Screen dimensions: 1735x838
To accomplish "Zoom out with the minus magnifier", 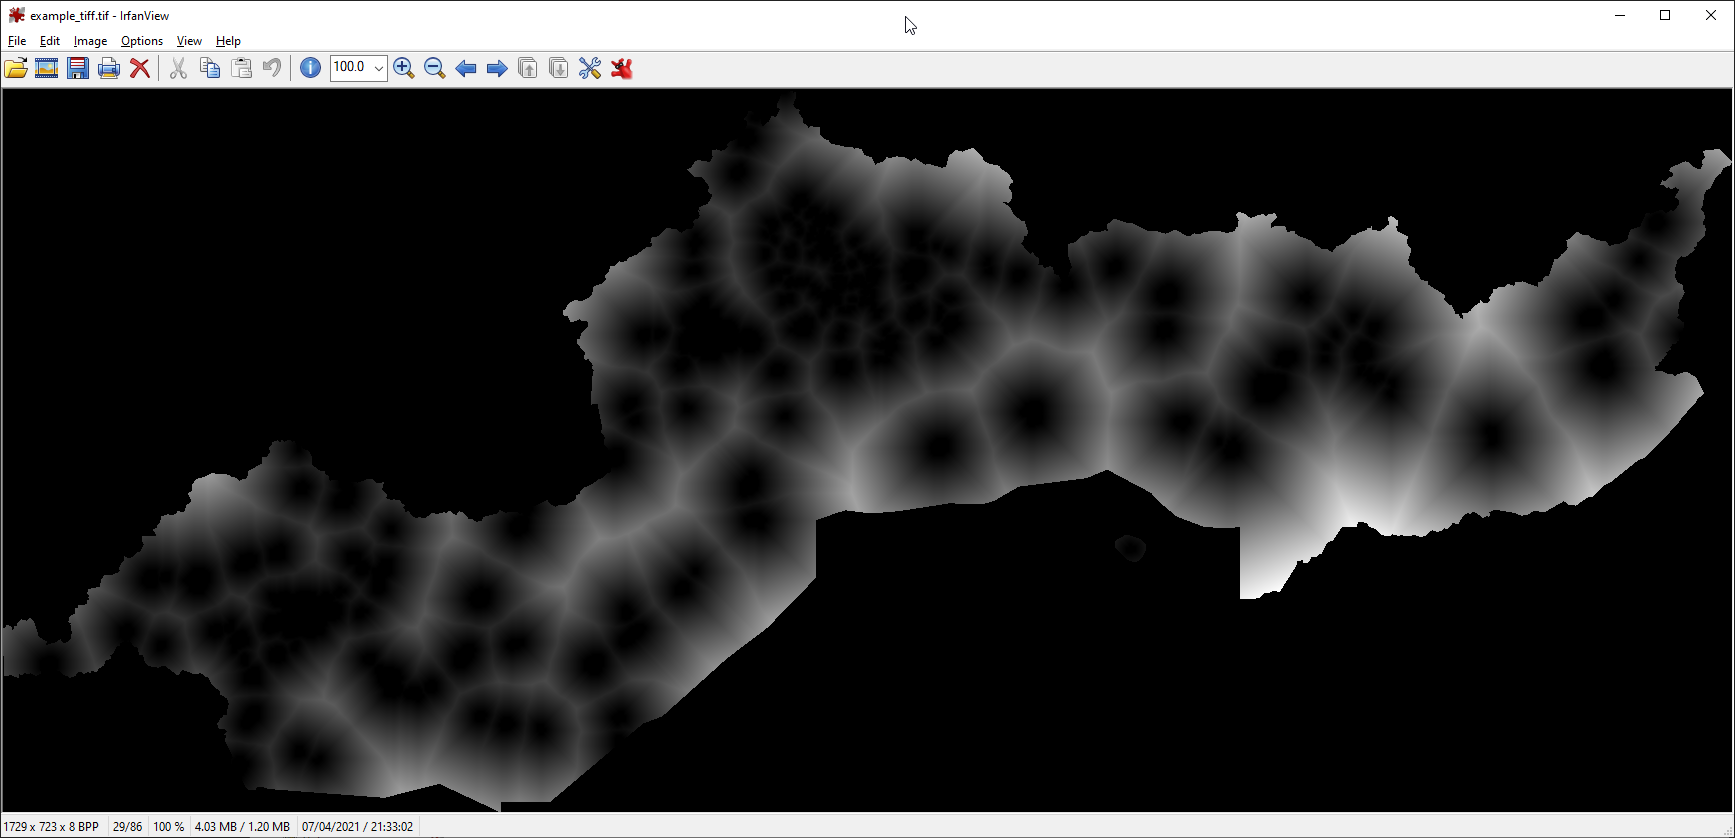I will click(x=435, y=68).
